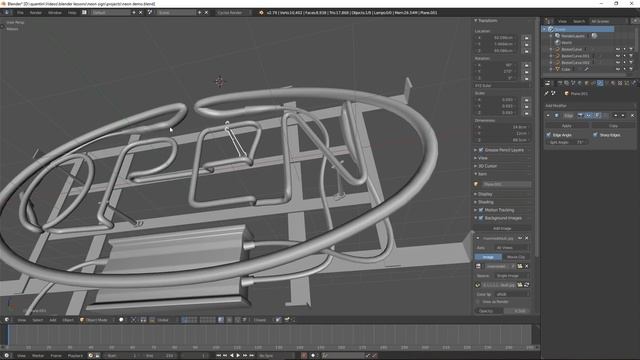Open the Modifiers wrench properties tab

pyautogui.click(x=600, y=83)
